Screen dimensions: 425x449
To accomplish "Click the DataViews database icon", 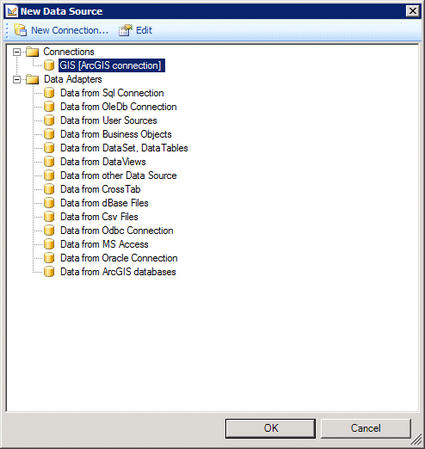I will [49, 162].
